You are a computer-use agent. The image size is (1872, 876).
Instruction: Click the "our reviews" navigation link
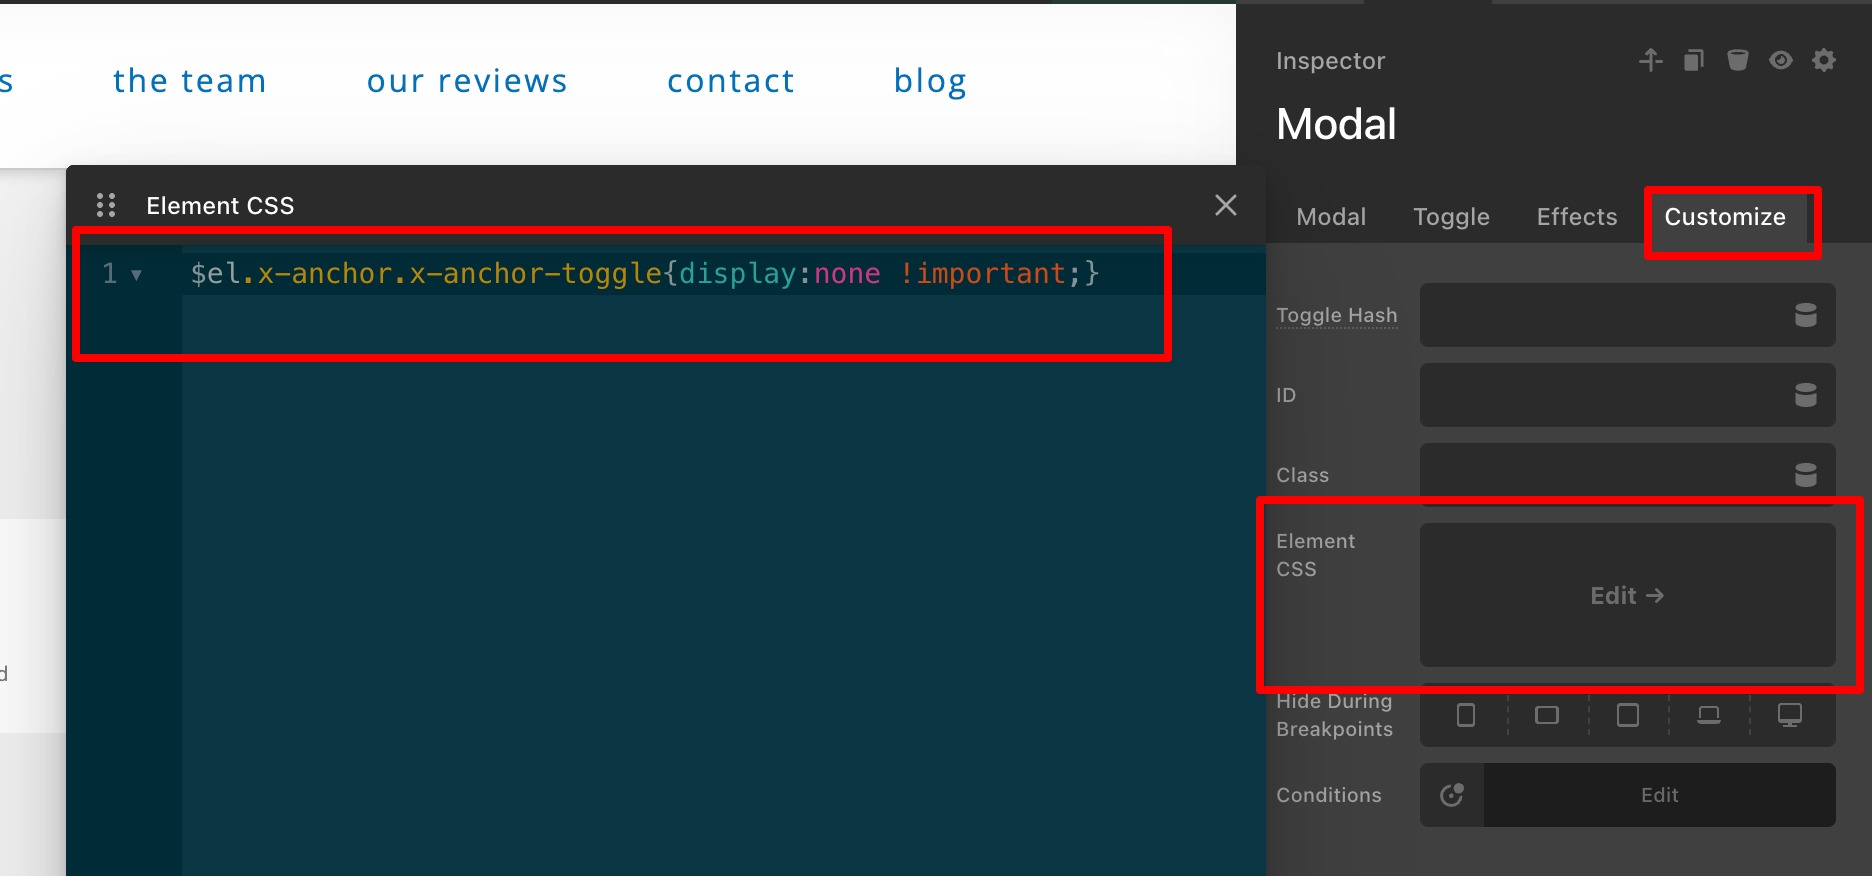click(467, 81)
